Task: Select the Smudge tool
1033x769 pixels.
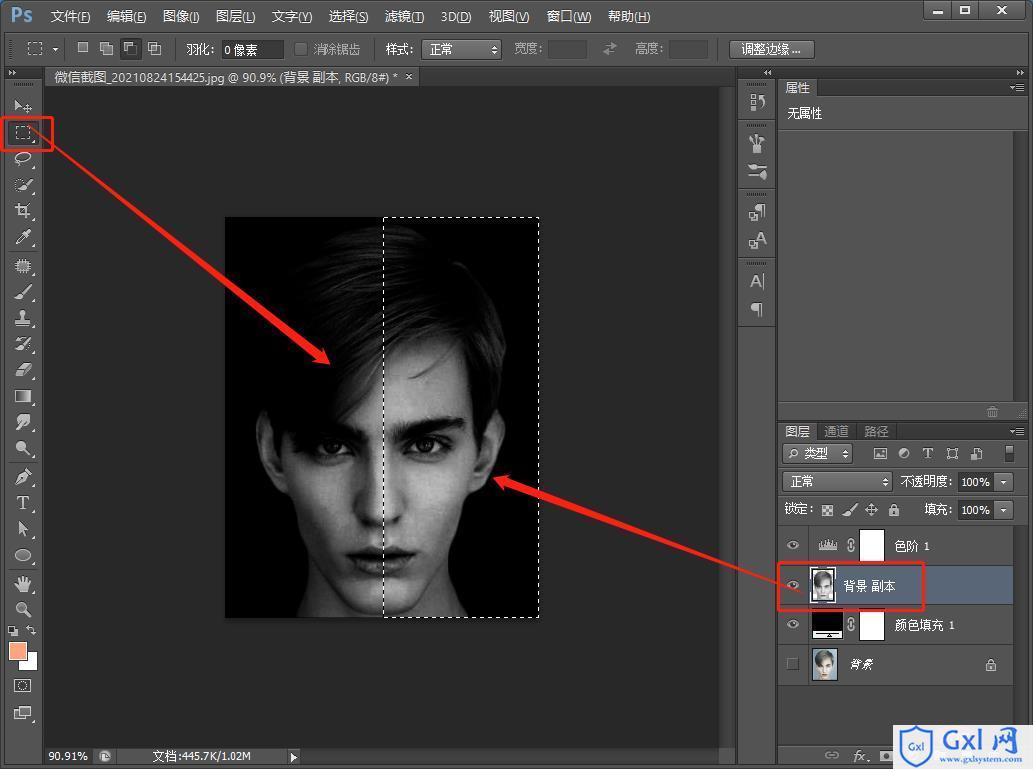Action: click(23, 422)
